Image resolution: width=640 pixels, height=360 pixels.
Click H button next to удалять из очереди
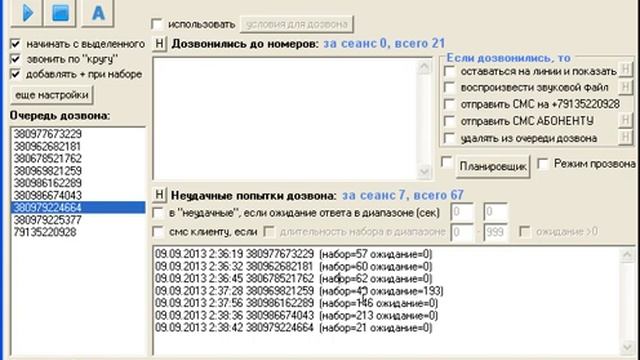click(625, 137)
